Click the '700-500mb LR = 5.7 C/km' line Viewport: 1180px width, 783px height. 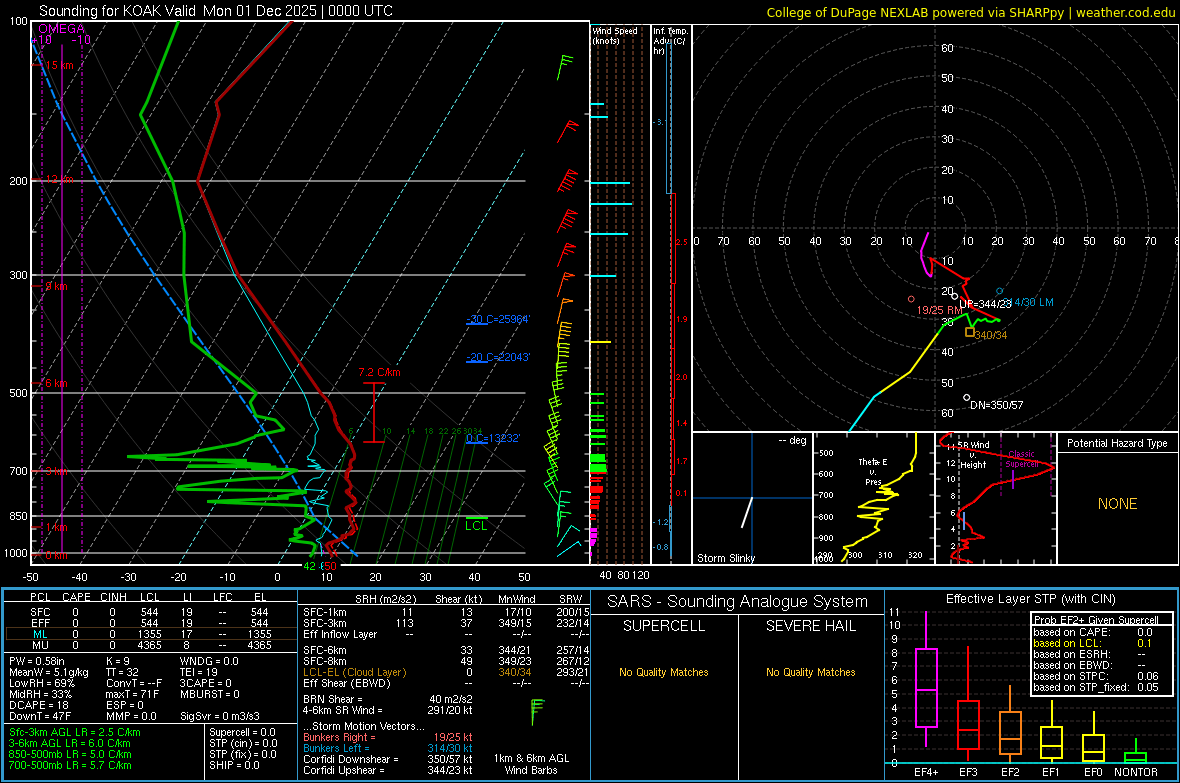point(70,766)
